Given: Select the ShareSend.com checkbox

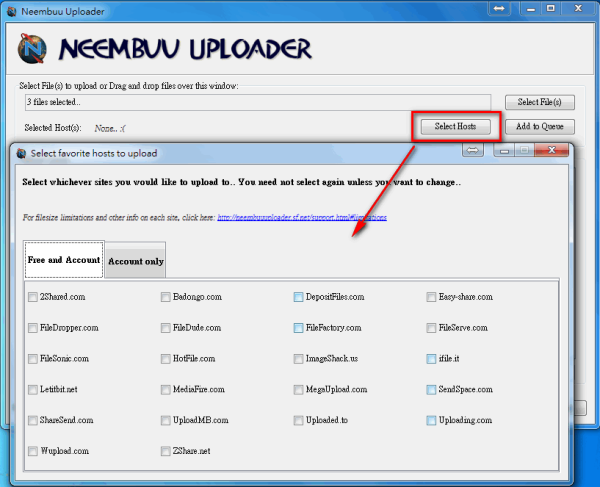Looking at the screenshot, I should click(33, 420).
